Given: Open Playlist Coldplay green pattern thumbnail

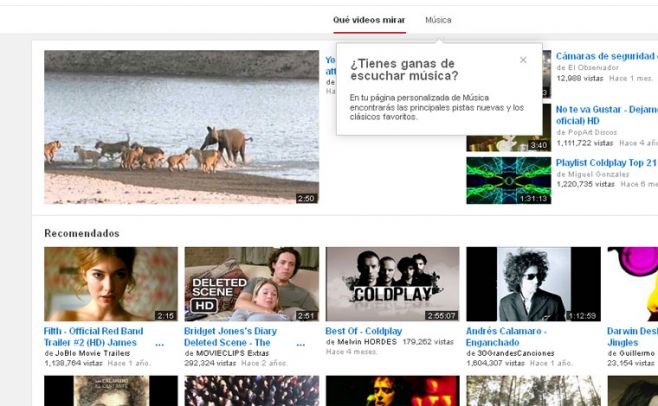Looking at the screenshot, I should [x=509, y=181].
